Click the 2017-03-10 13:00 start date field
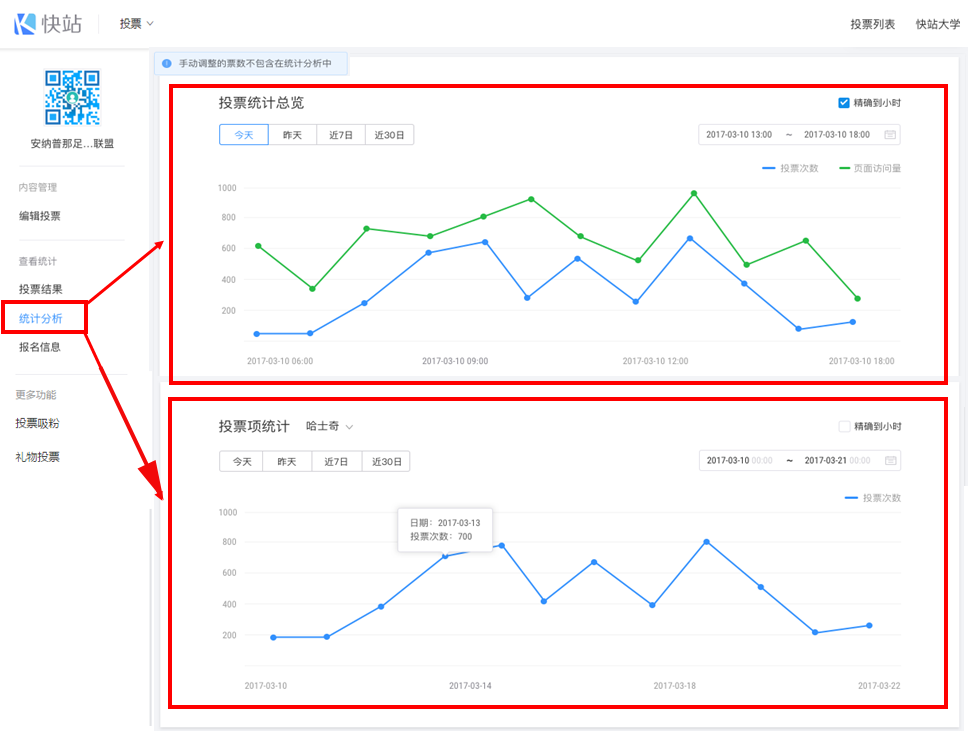Image resolution: width=968 pixels, height=731 pixels. 739,134
